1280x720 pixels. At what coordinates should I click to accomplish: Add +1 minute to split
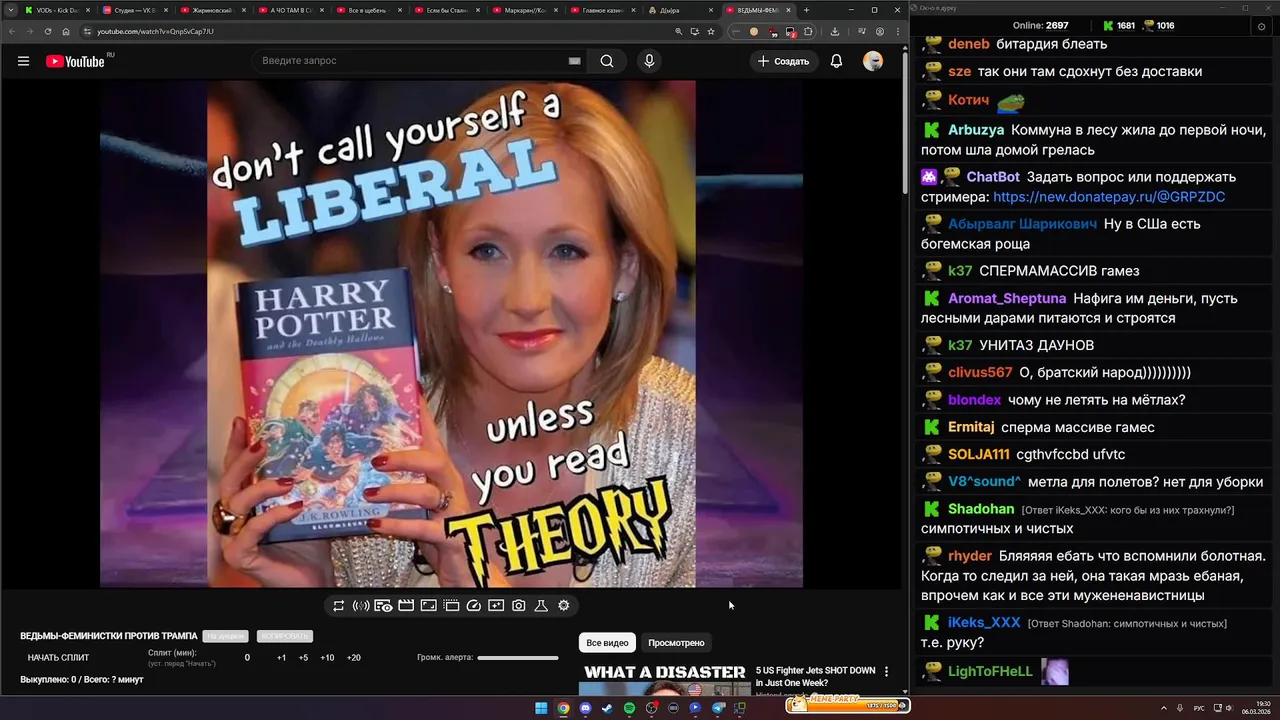coord(281,658)
